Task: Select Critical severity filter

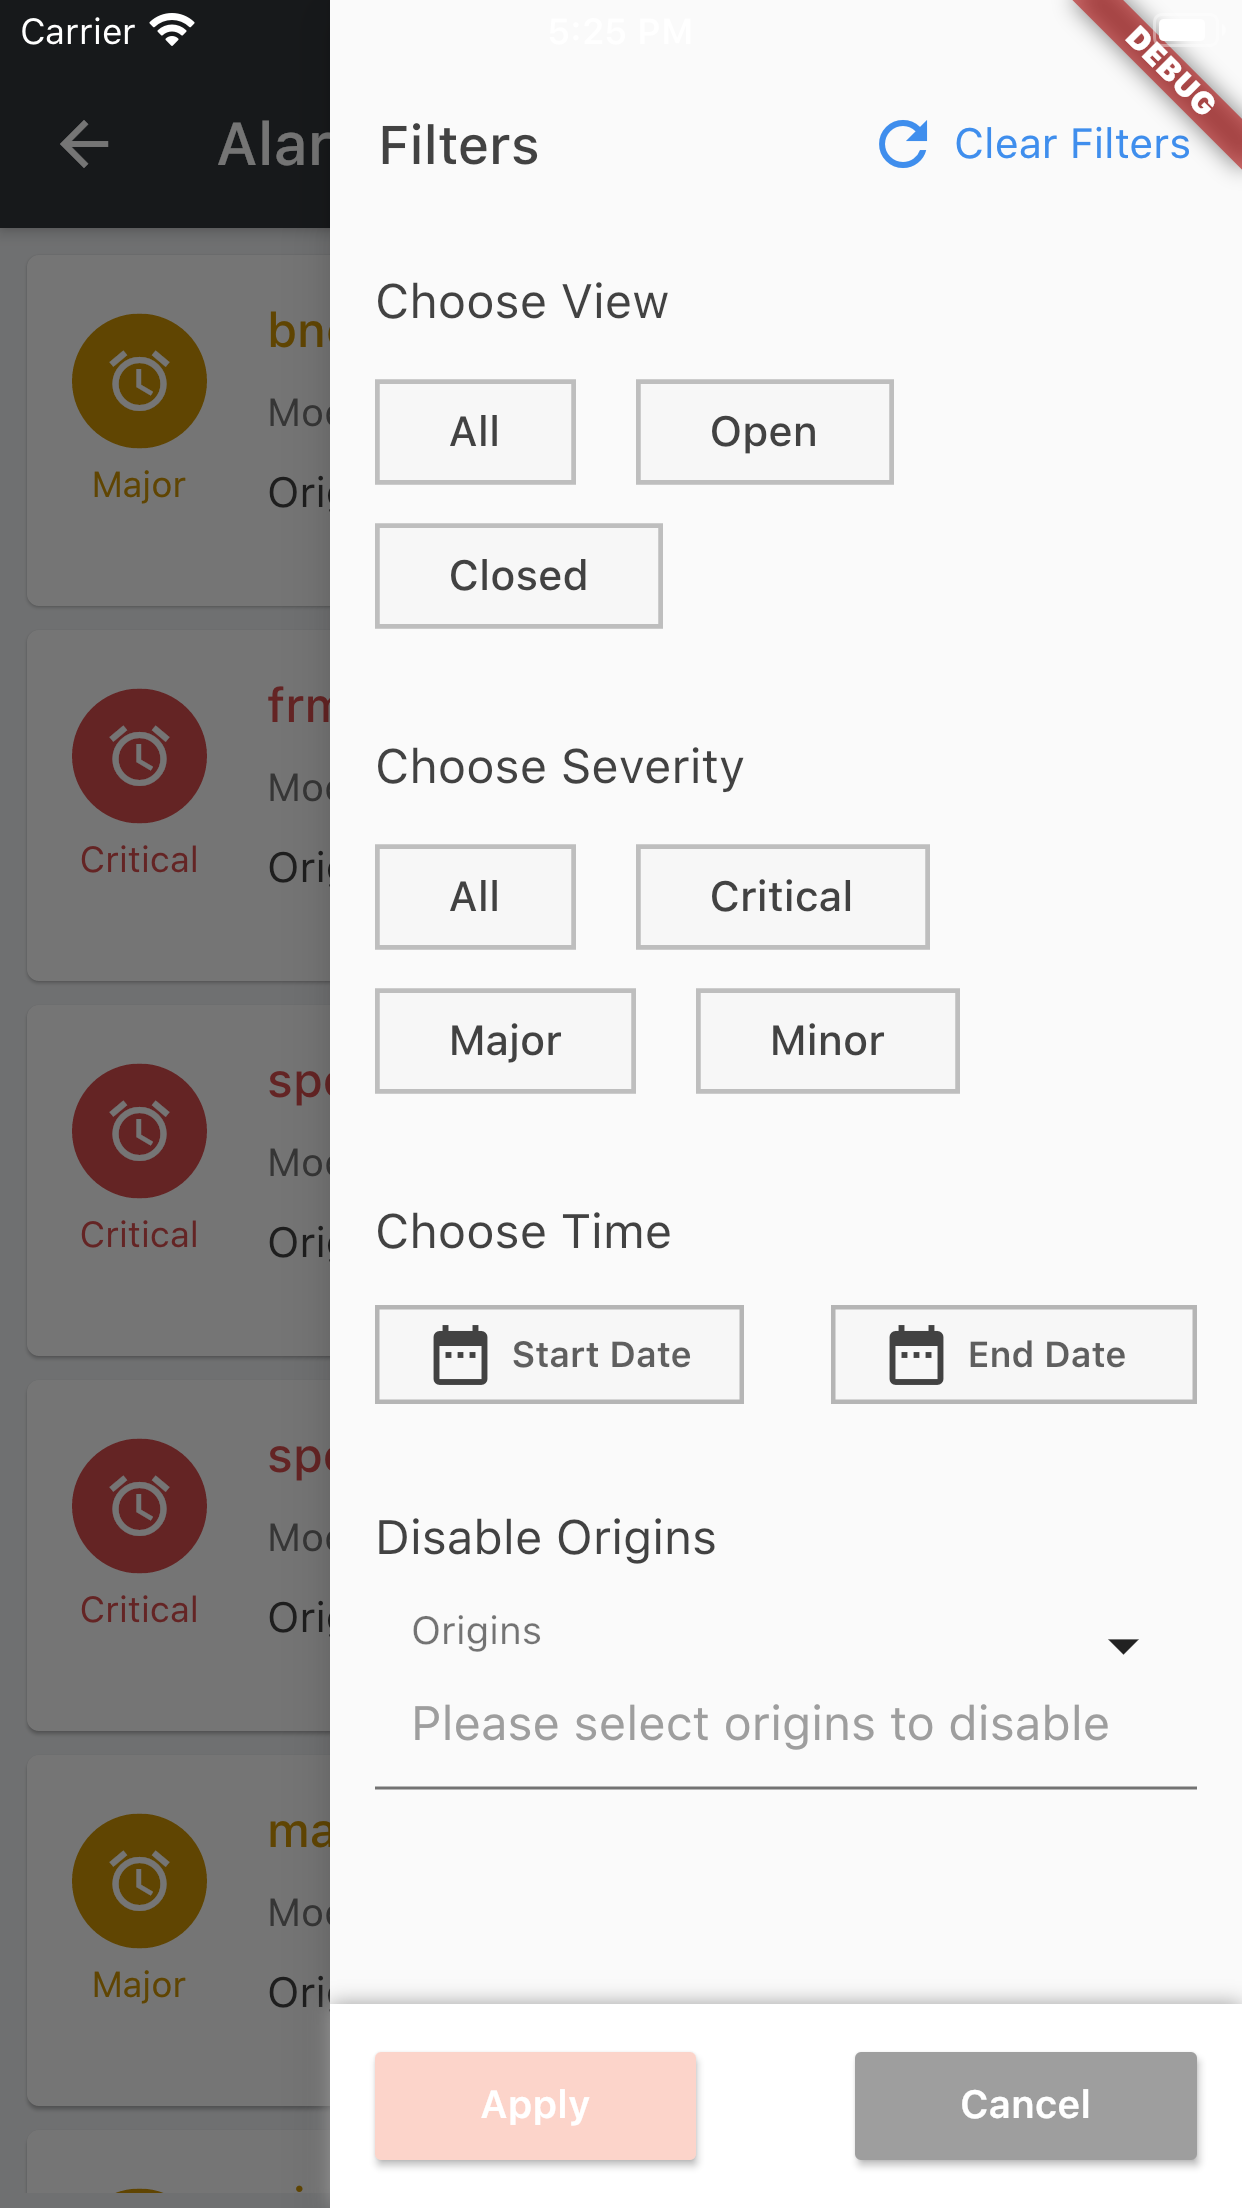Action: coord(783,897)
